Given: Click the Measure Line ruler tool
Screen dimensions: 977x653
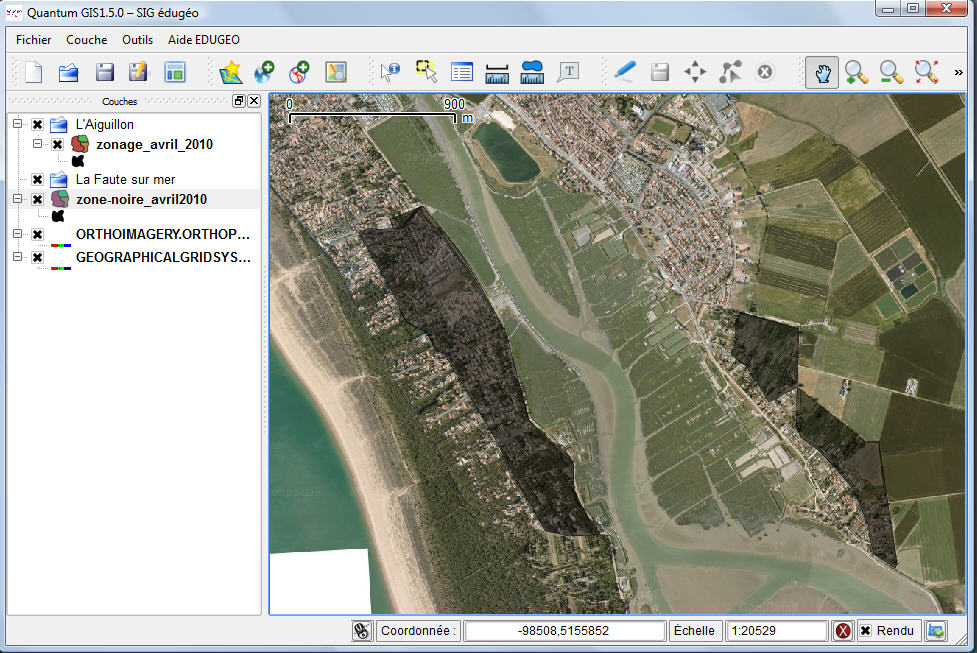Looking at the screenshot, I should point(497,72).
